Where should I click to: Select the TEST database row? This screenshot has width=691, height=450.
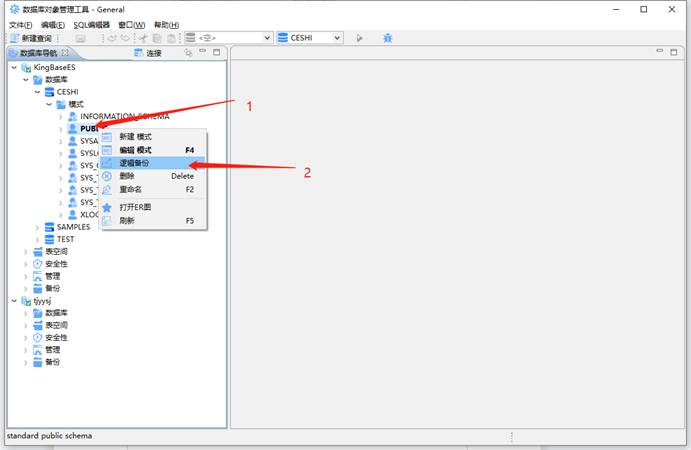pyautogui.click(x=66, y=239)
